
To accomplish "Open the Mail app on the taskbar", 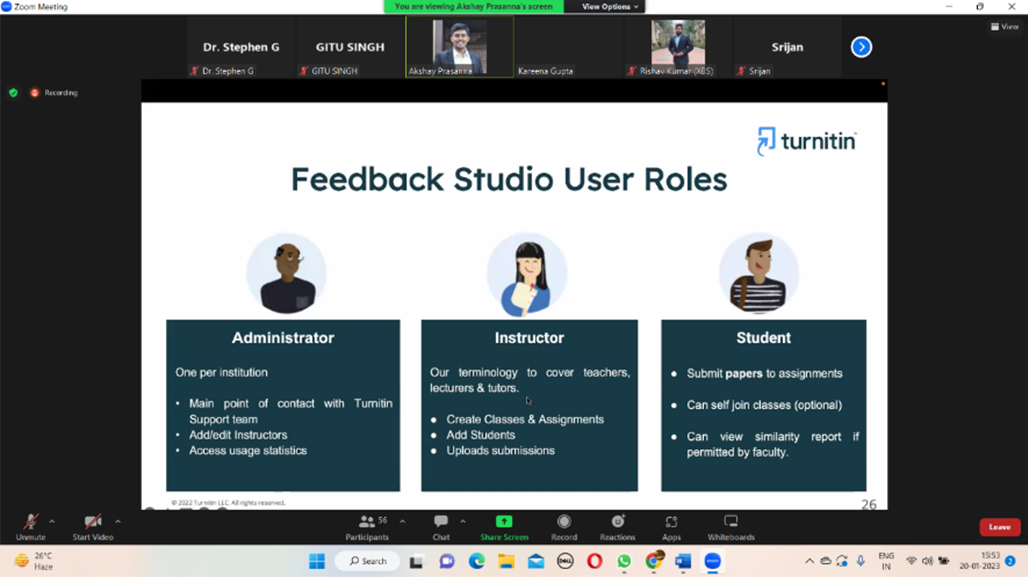I will pos(536,561).
